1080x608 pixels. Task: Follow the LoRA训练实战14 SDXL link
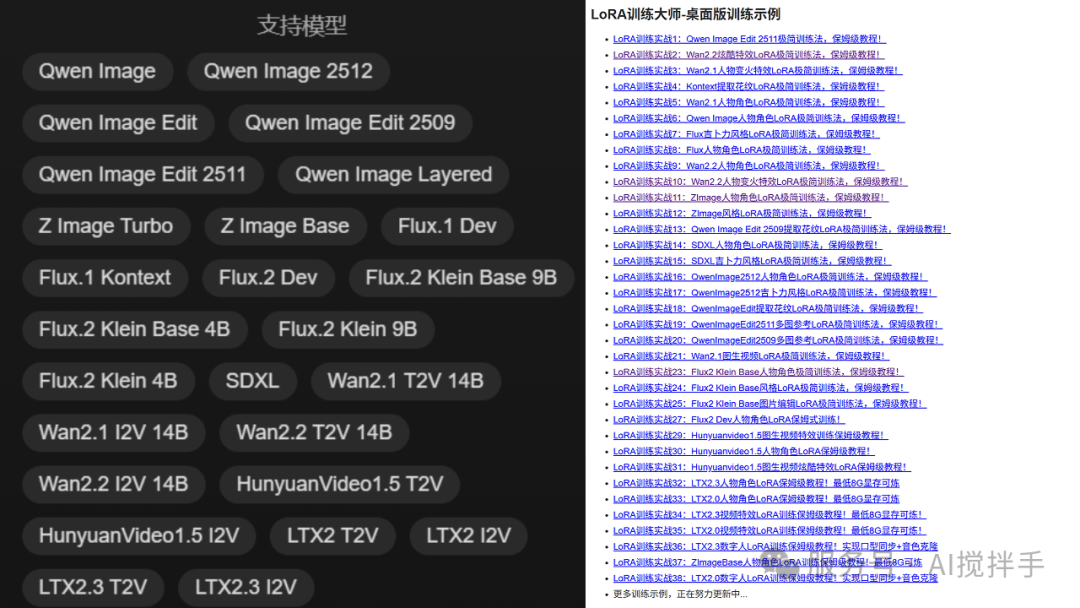[747, 245]
